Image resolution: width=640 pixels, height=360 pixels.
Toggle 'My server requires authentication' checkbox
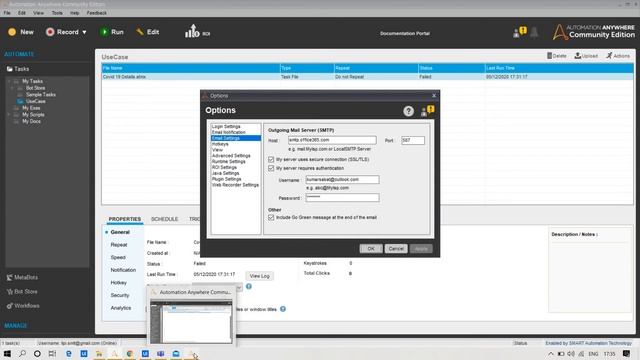(x=271, y=168)
